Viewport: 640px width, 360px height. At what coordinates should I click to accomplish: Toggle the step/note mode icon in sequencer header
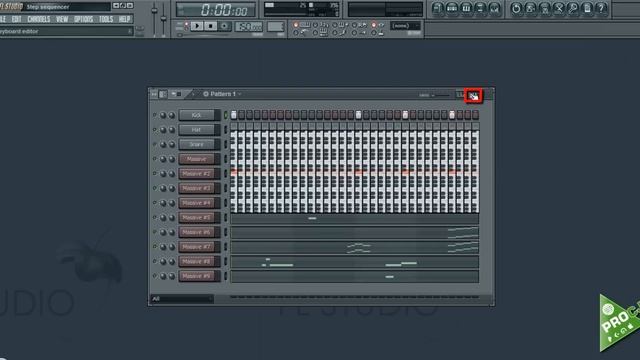176,94
